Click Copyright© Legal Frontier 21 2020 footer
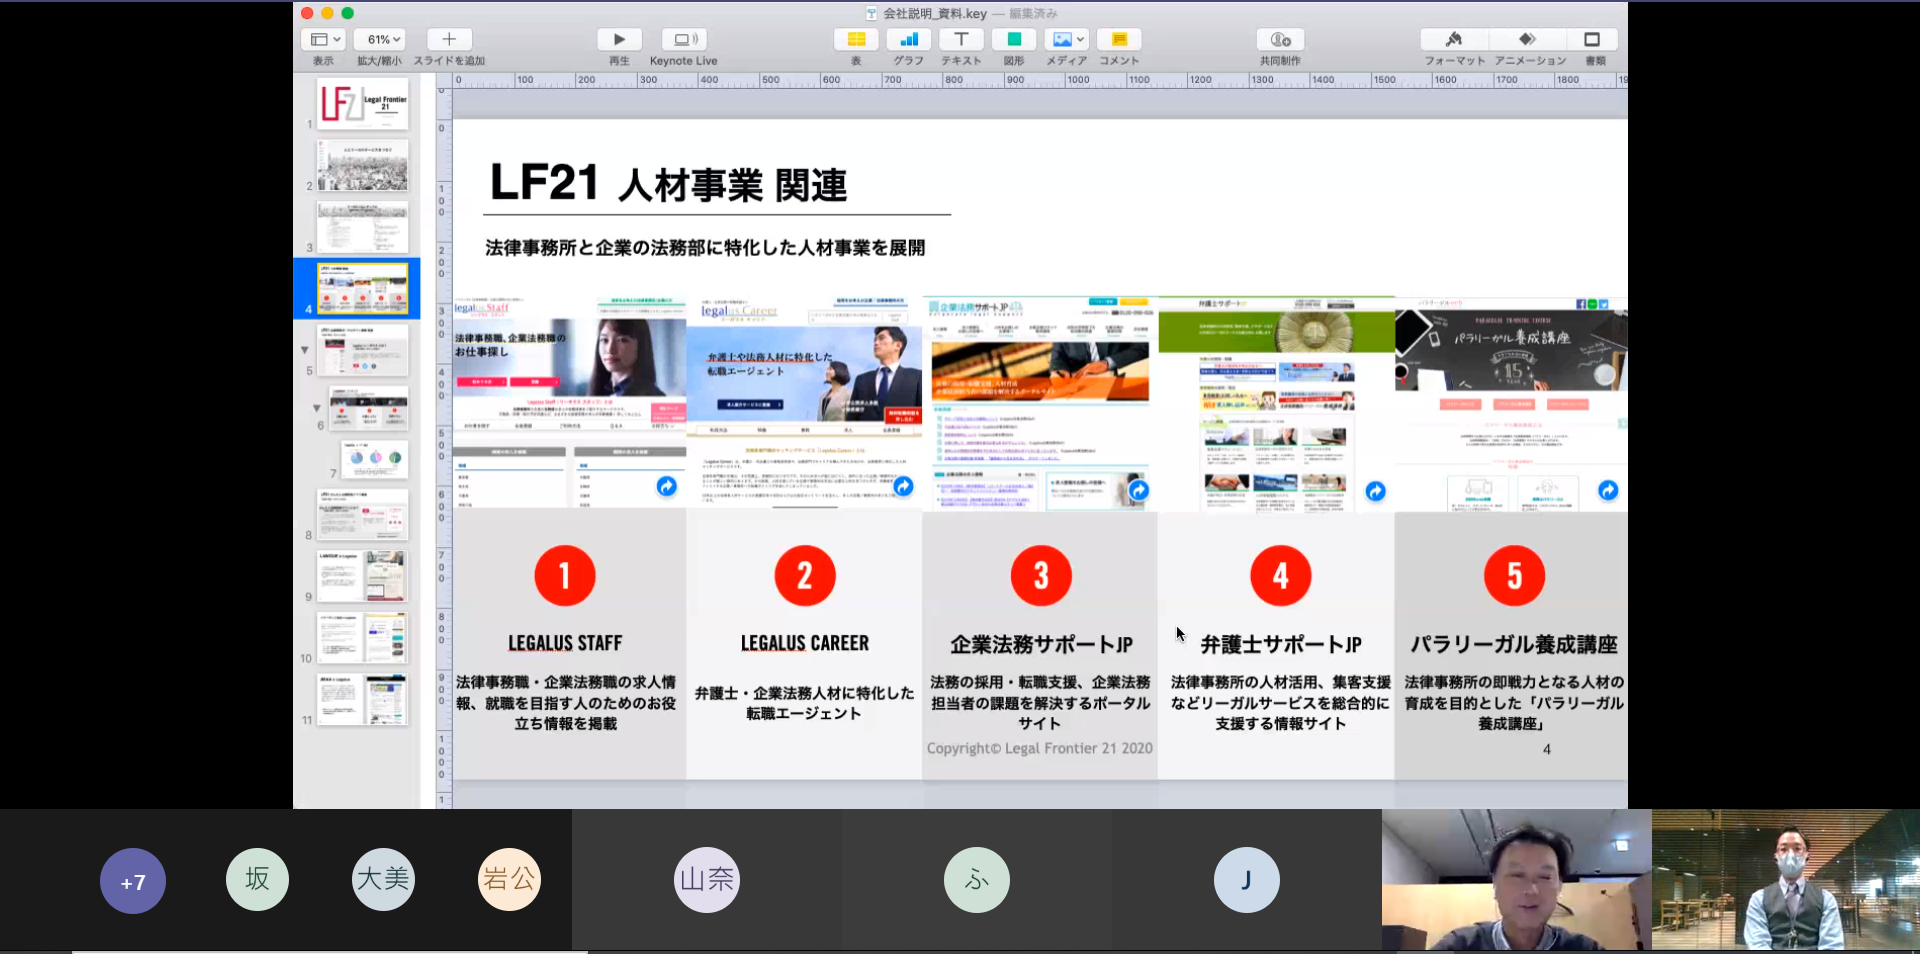The image size is (1920, 954). [1040, 748]
